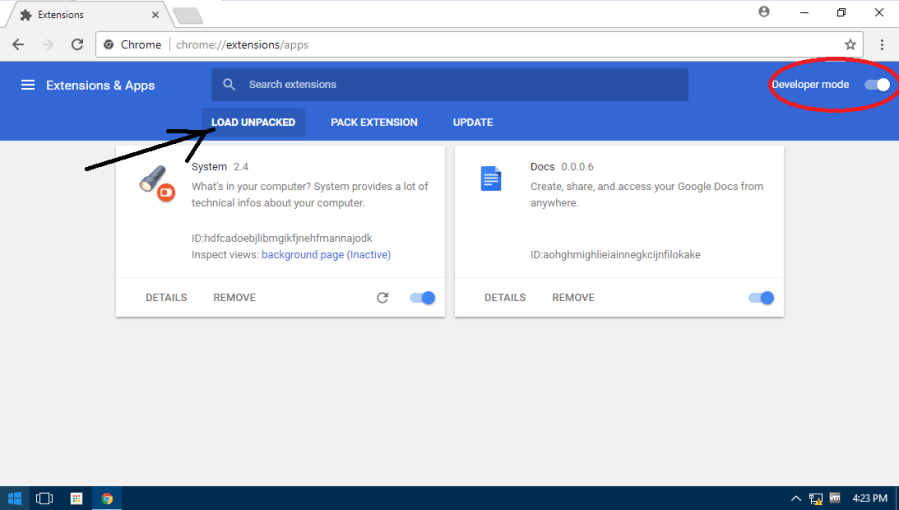Screen dimensions: 899x510
Task: Click the Search extensions field
Action: (450, 85)
